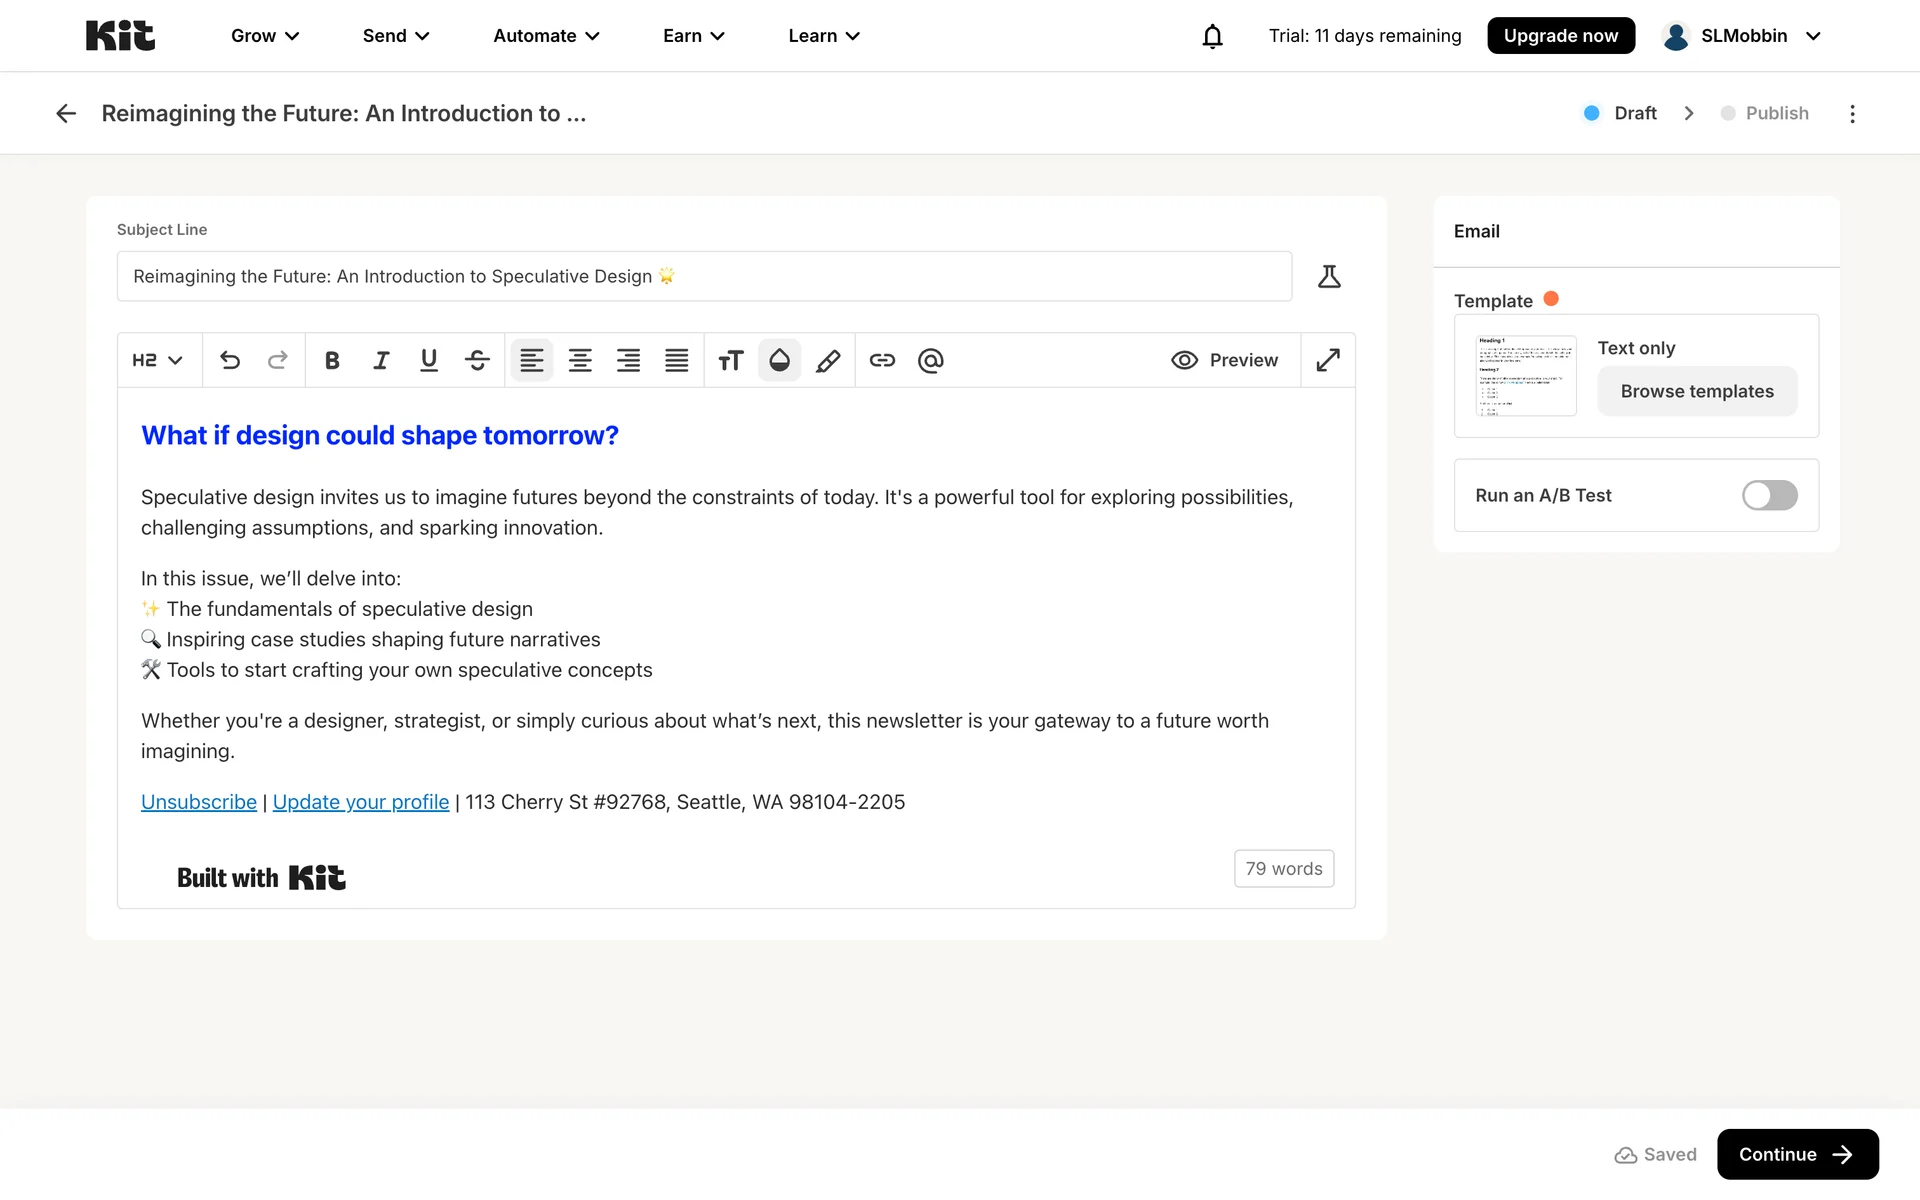Screen dimensions: 1920x1200
Task: Center-align the text
Action: 580,360
